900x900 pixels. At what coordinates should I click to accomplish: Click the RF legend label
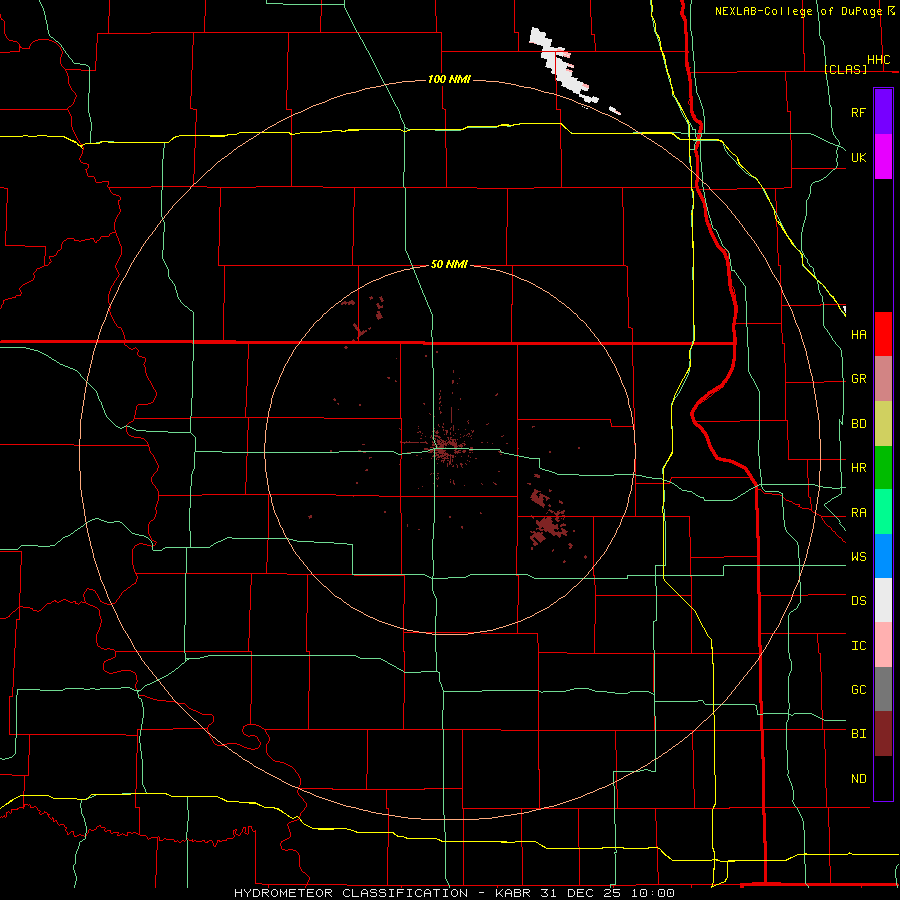click(x=858, y=112)
